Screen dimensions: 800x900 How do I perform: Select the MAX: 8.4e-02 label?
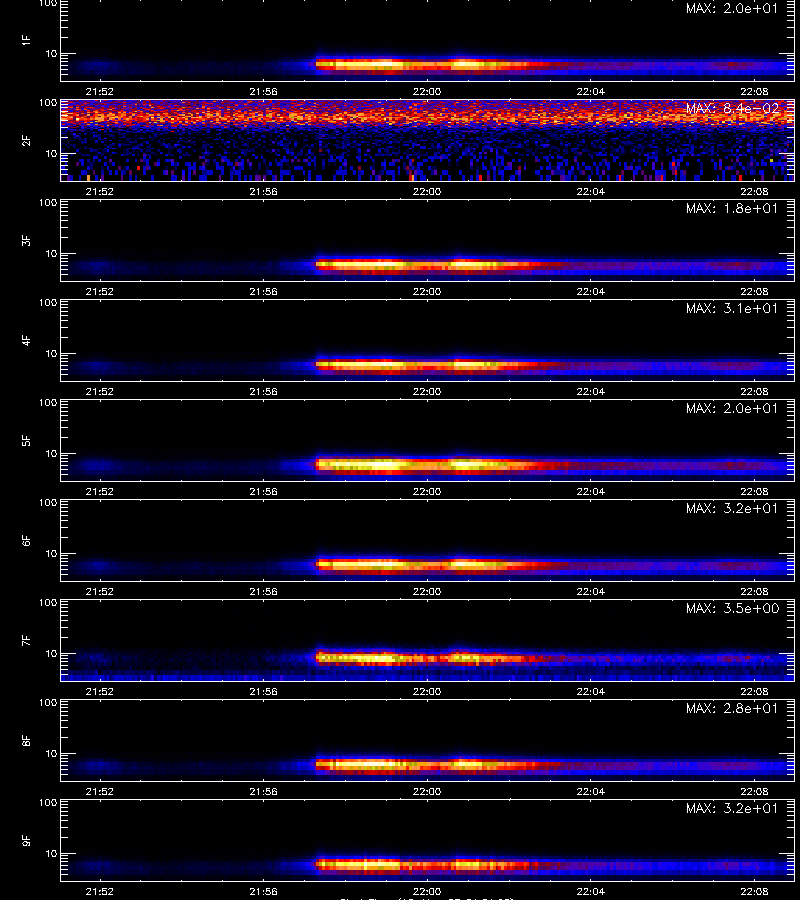point(732,108)
